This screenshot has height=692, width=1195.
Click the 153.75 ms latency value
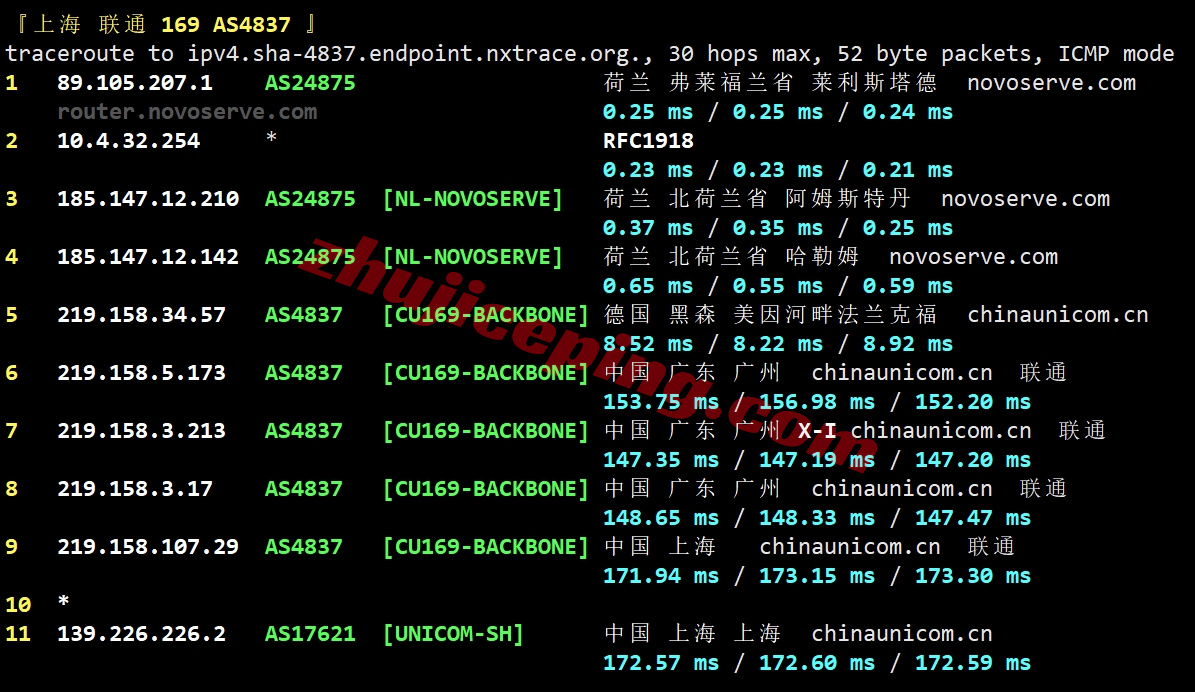(x=661, y=402)
